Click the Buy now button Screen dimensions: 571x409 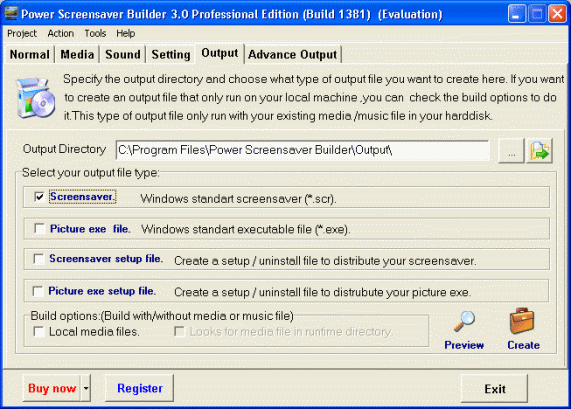(52, 388)
